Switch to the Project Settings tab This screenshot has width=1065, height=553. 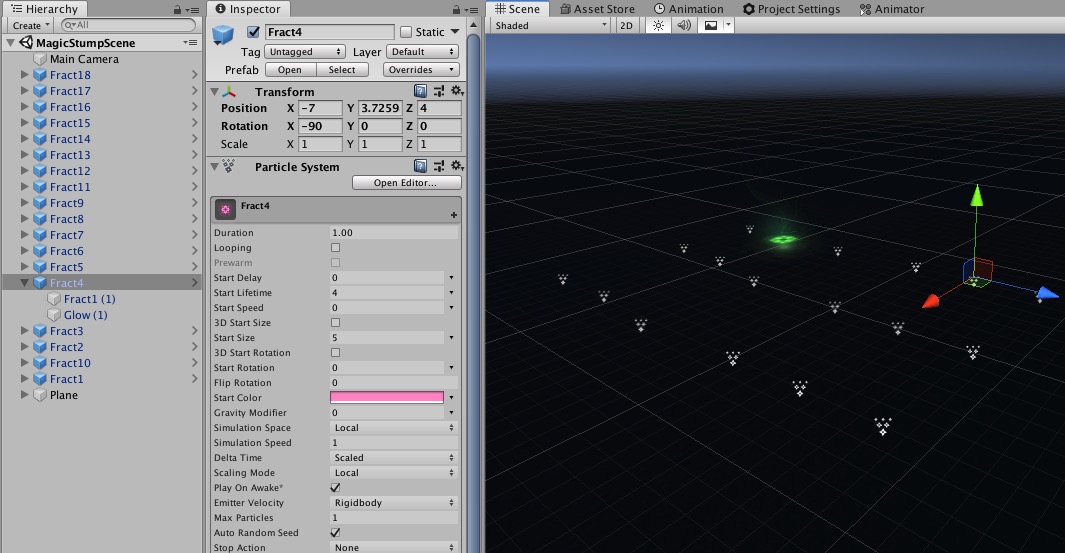coord(791,9)
